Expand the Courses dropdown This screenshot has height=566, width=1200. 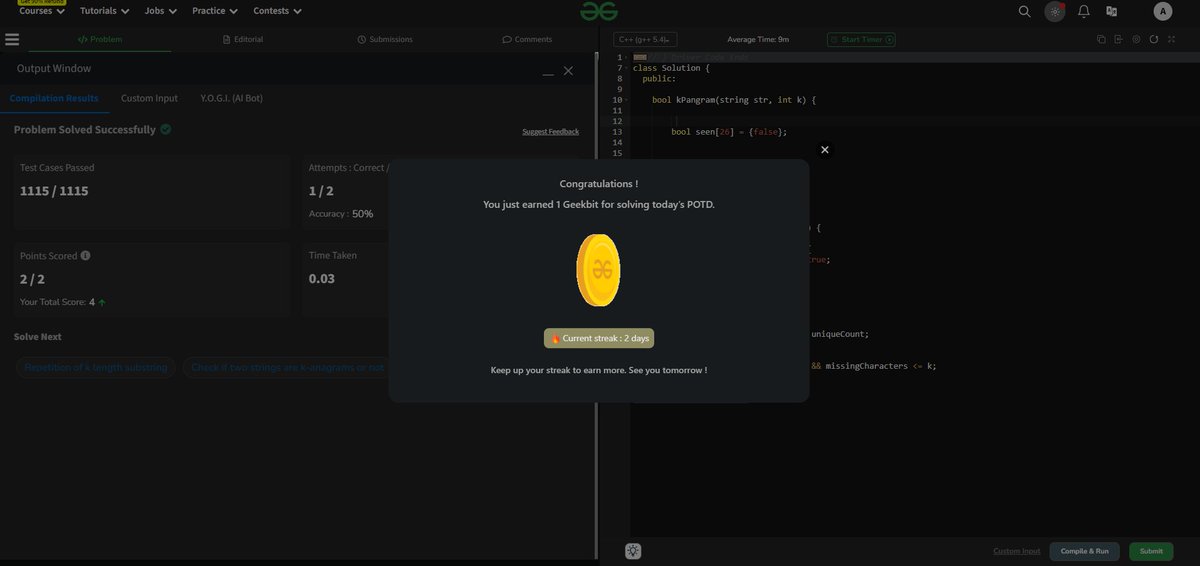coord(43,11)
